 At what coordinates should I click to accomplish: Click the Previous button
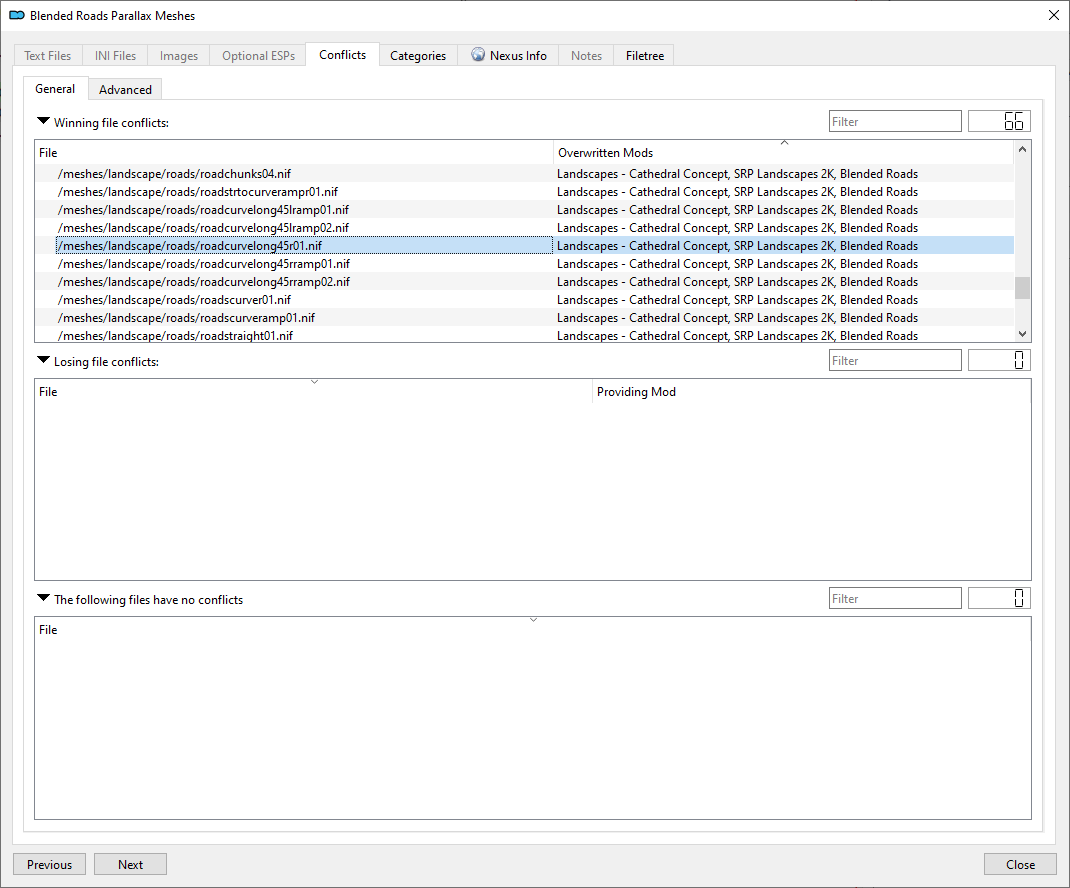(49, 864)
